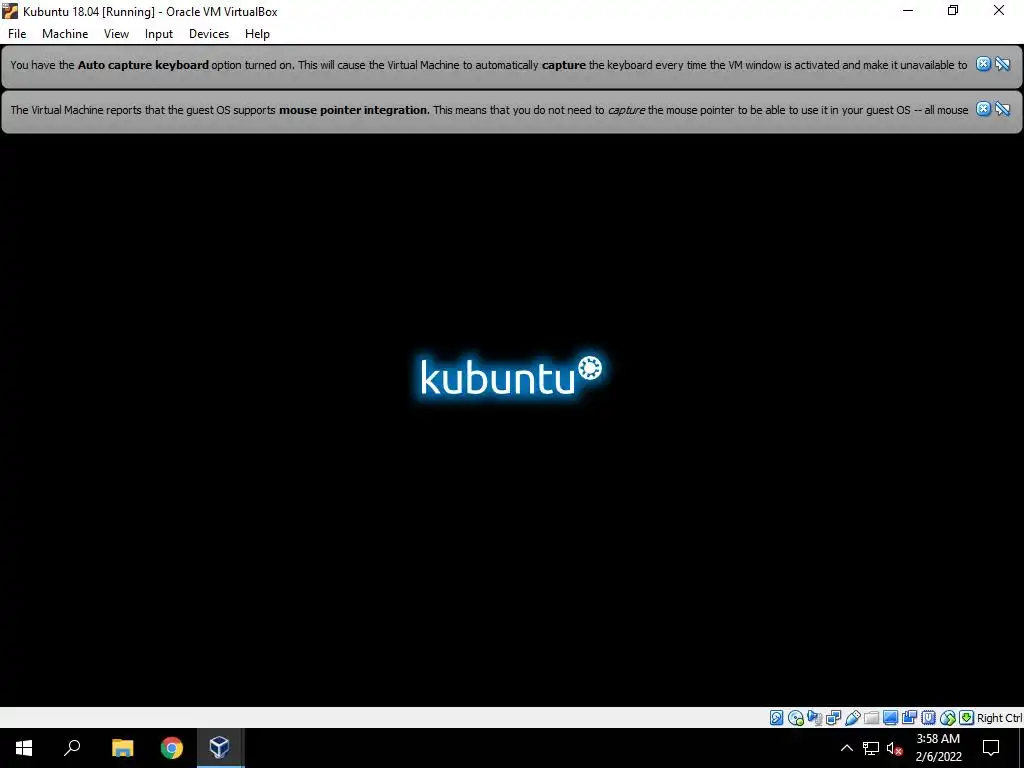Open the File menu
The width and height of the screenshot is (1024, 768).
(17, 34)
